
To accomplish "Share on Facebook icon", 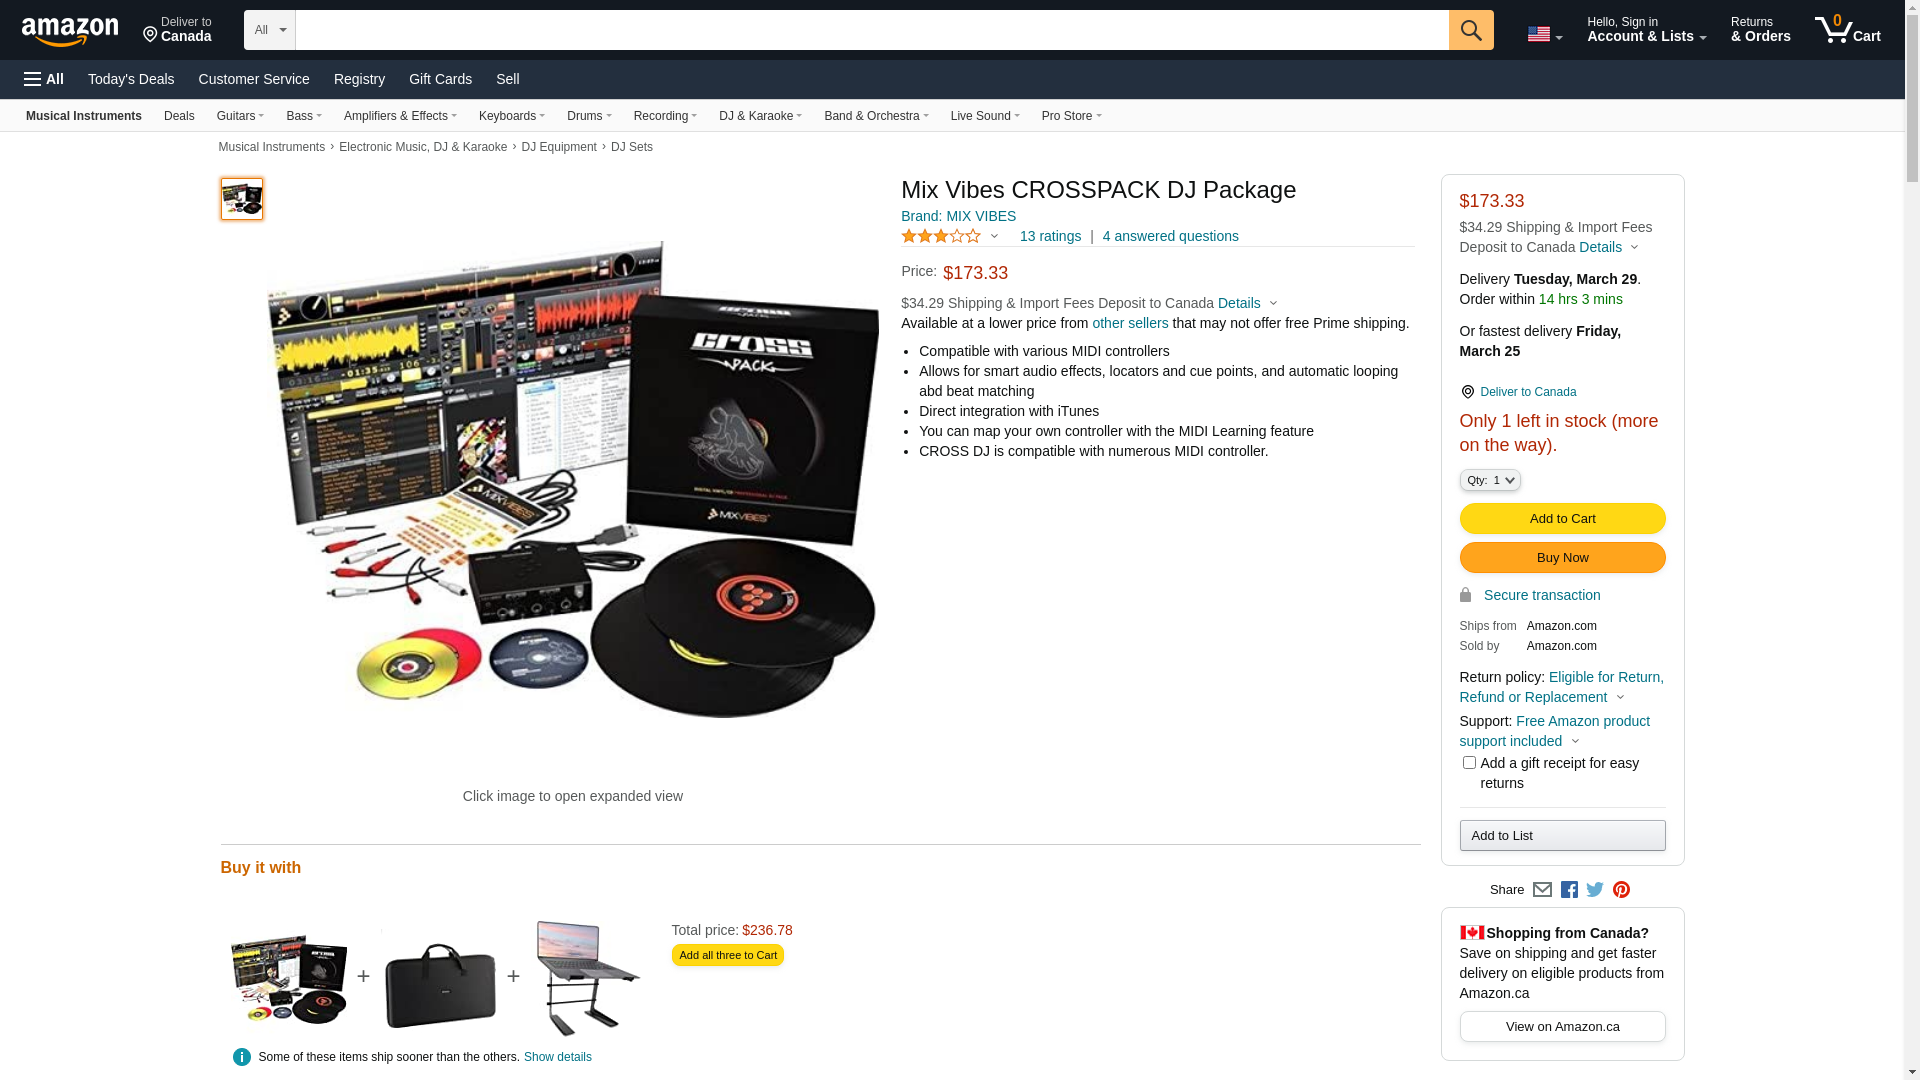I will point(1569,890).
